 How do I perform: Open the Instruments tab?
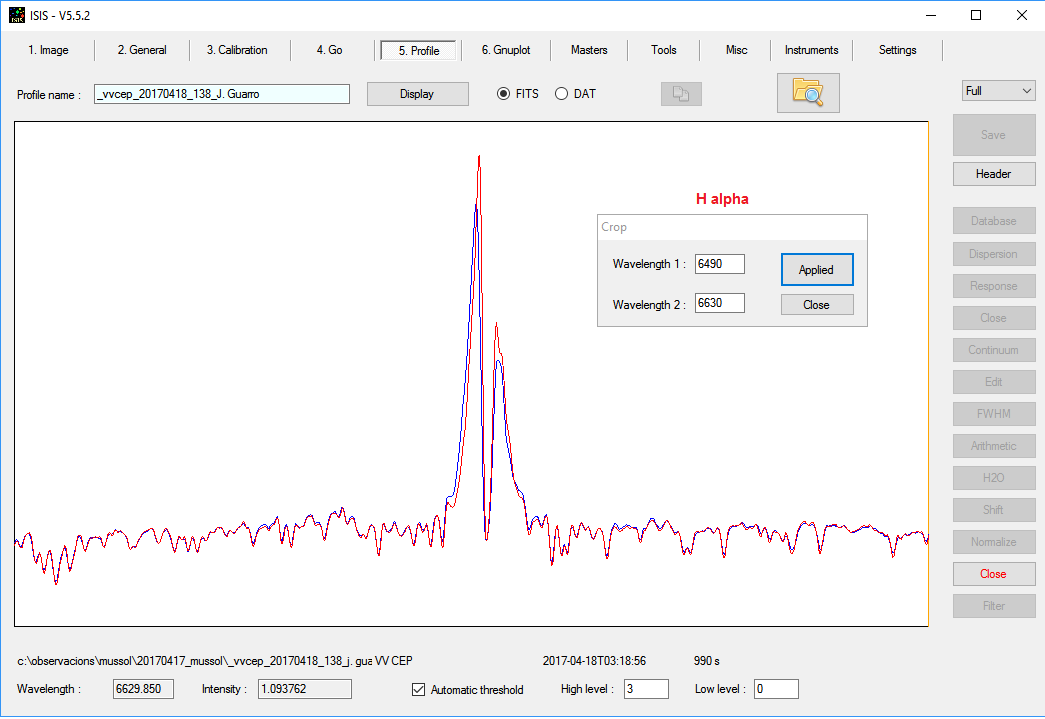click(x=811, y=50)
